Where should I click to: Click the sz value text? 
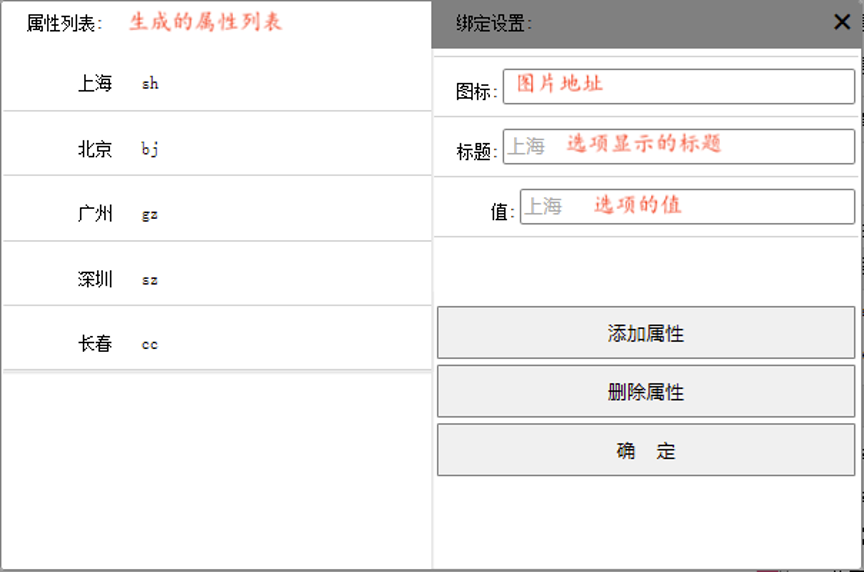(150, 280)
